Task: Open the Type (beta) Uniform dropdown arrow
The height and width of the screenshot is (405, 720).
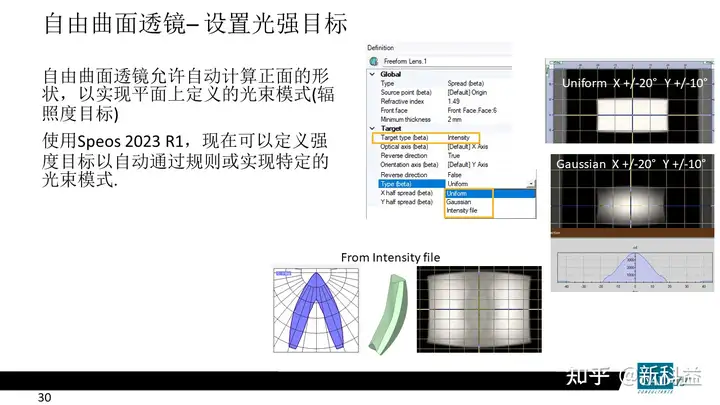Action: point(531,184)
